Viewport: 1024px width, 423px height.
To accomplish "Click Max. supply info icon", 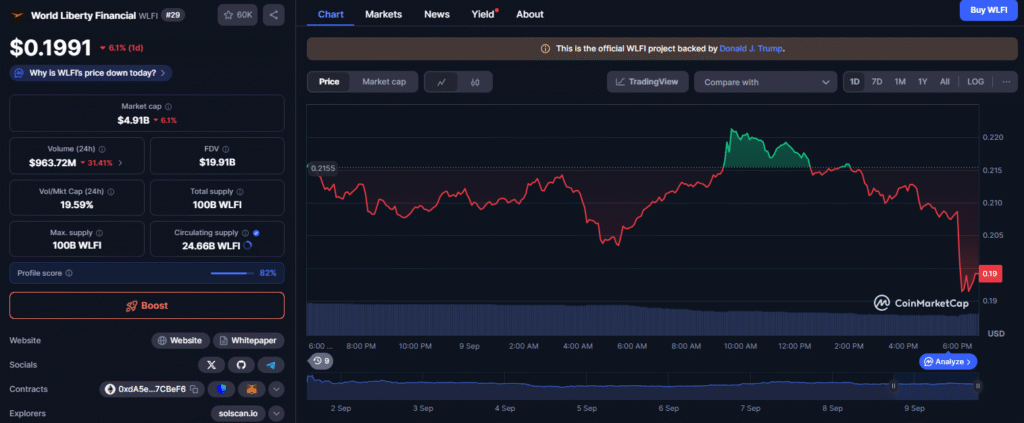I will [99, 232].
